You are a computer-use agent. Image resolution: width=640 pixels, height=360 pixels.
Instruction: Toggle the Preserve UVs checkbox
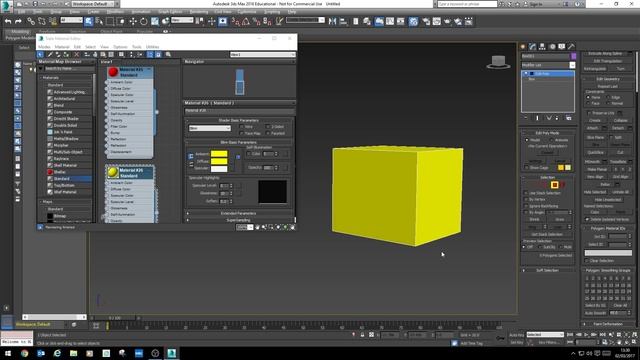point(589,113)
